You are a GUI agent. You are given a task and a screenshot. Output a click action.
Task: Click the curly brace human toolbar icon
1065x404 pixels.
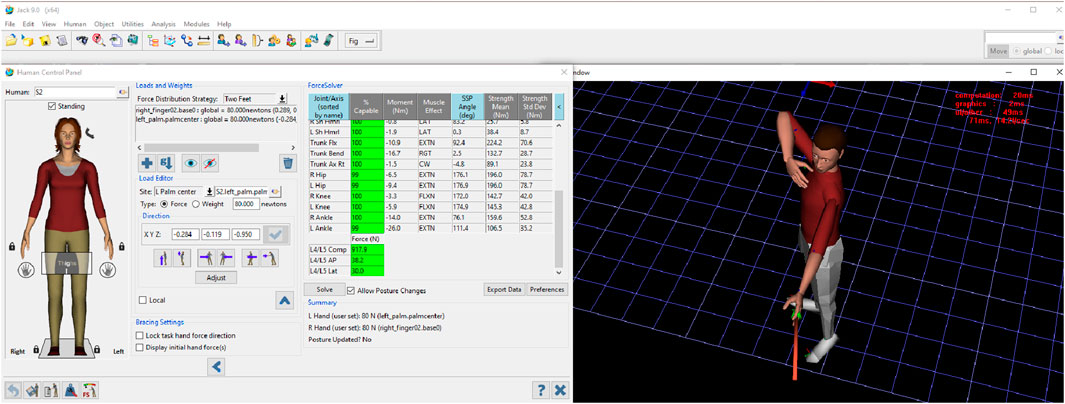click(257, 41)
